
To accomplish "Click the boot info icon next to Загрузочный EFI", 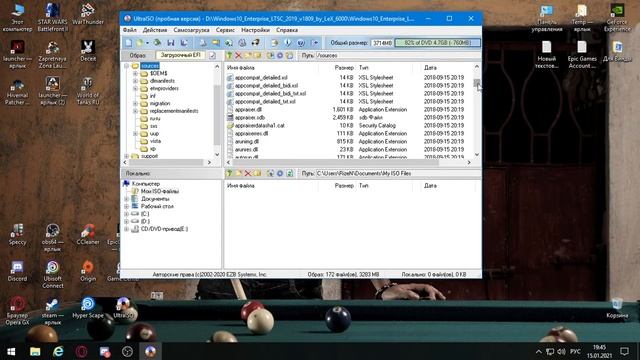I will coord(212,56).
